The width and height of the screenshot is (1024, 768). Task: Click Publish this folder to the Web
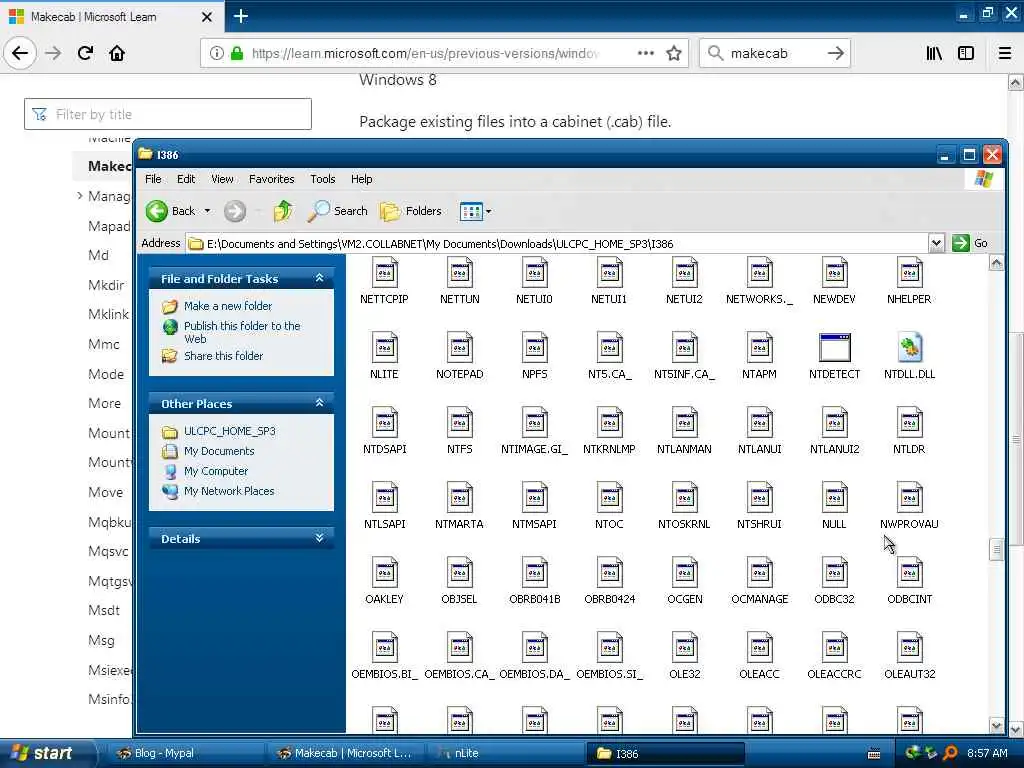coord(242,332)
